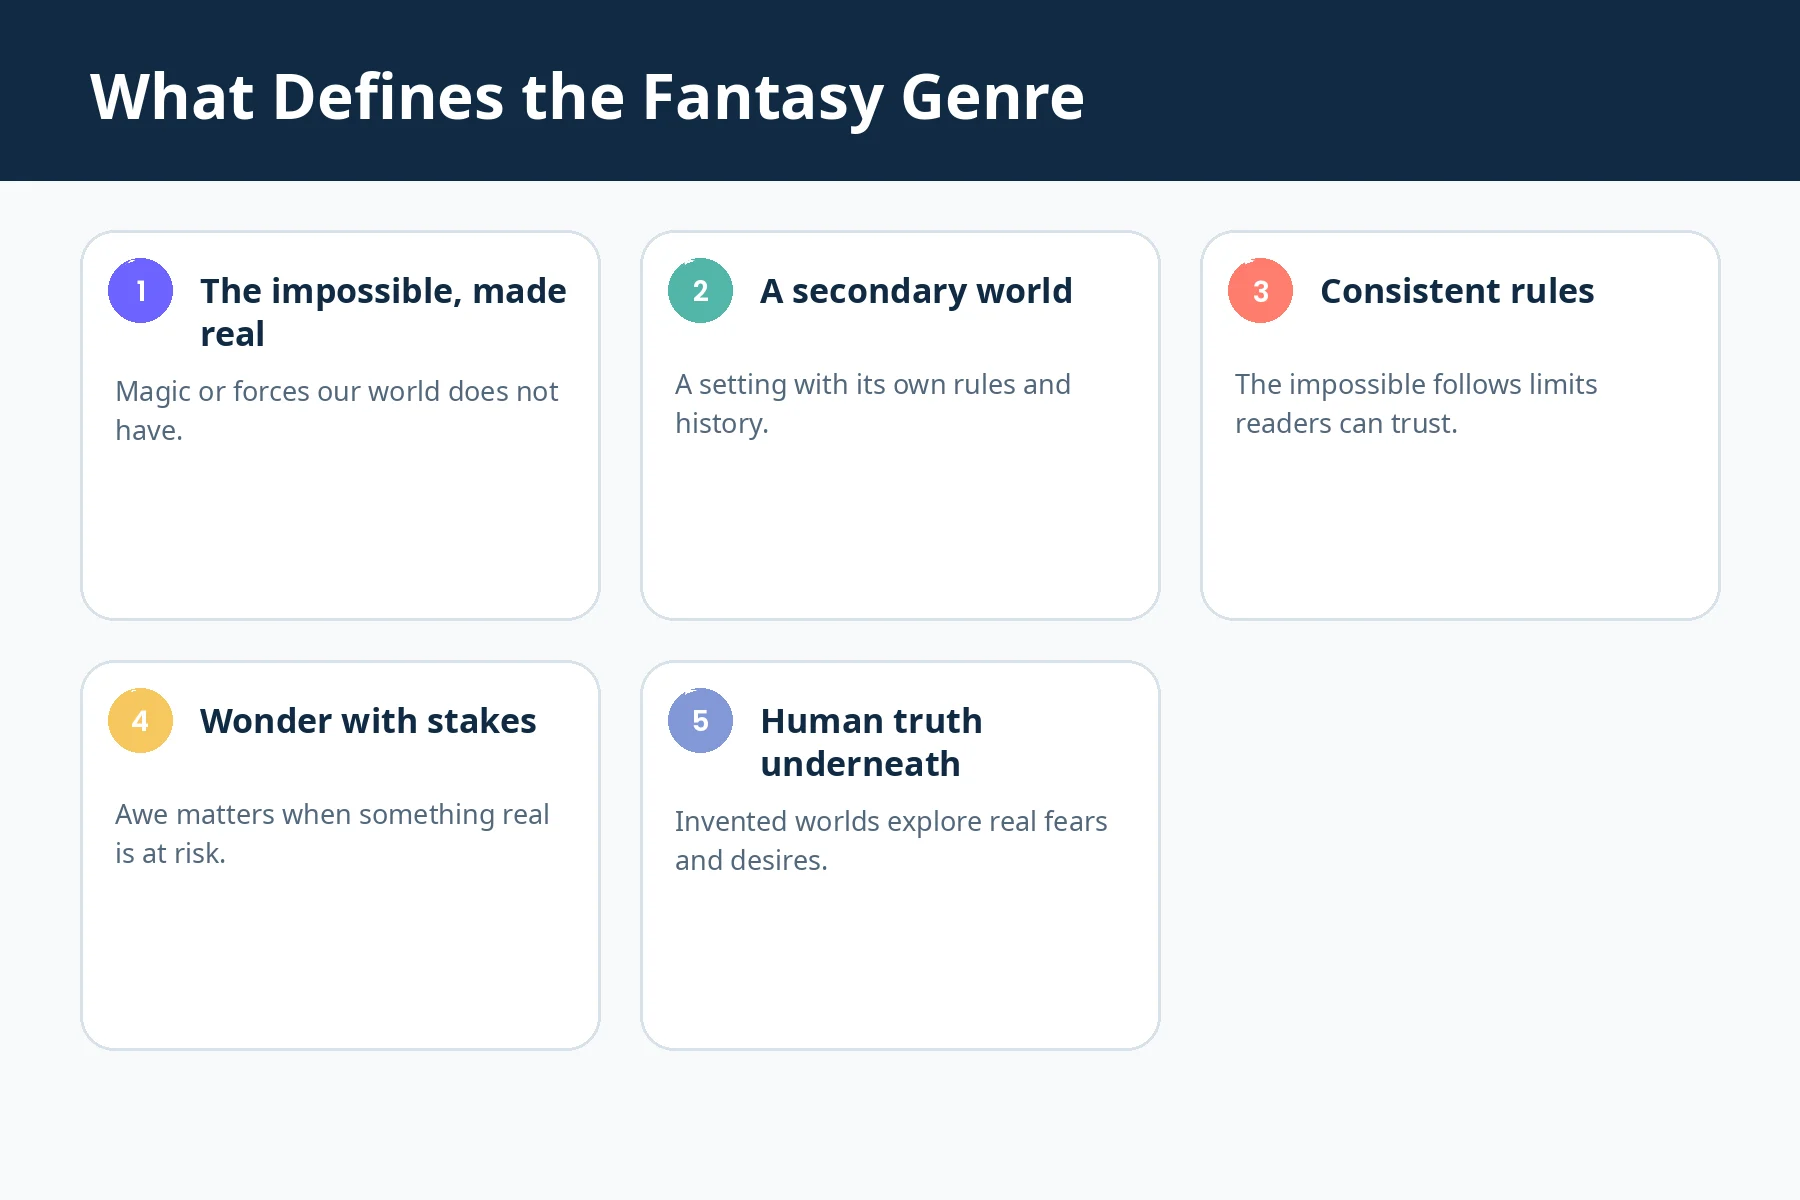Click the yellow number 4 badge
Viewport: 1800px width, 1200px height.
click(140, 720)
